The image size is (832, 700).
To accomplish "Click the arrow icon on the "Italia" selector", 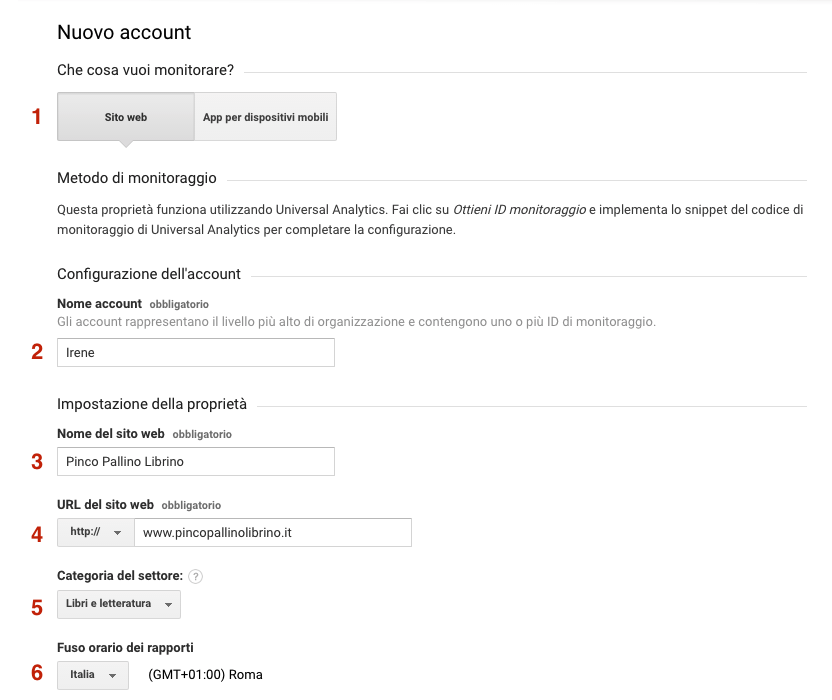I will (x=113, y=675).
